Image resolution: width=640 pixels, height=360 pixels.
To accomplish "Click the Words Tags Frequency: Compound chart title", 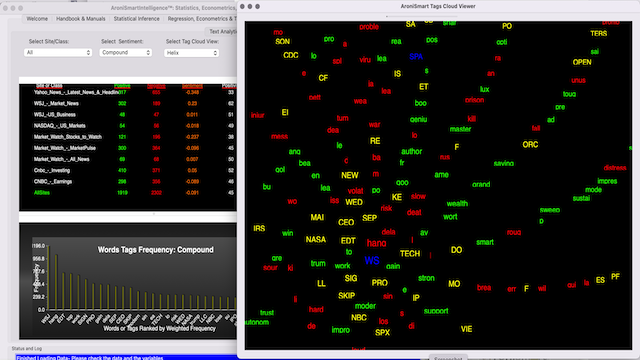I will (x=156, y=250).
